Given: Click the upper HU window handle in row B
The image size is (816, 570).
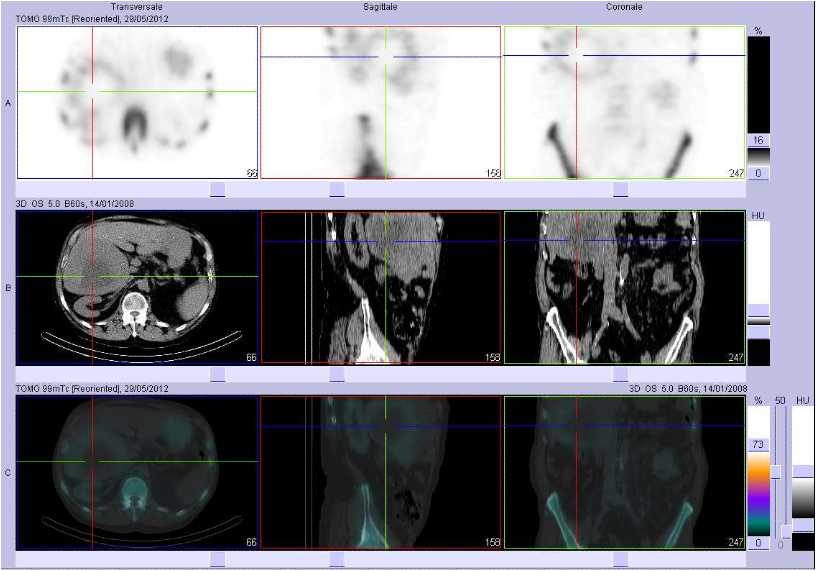Looking at the screenshot, I should point(758,310).
